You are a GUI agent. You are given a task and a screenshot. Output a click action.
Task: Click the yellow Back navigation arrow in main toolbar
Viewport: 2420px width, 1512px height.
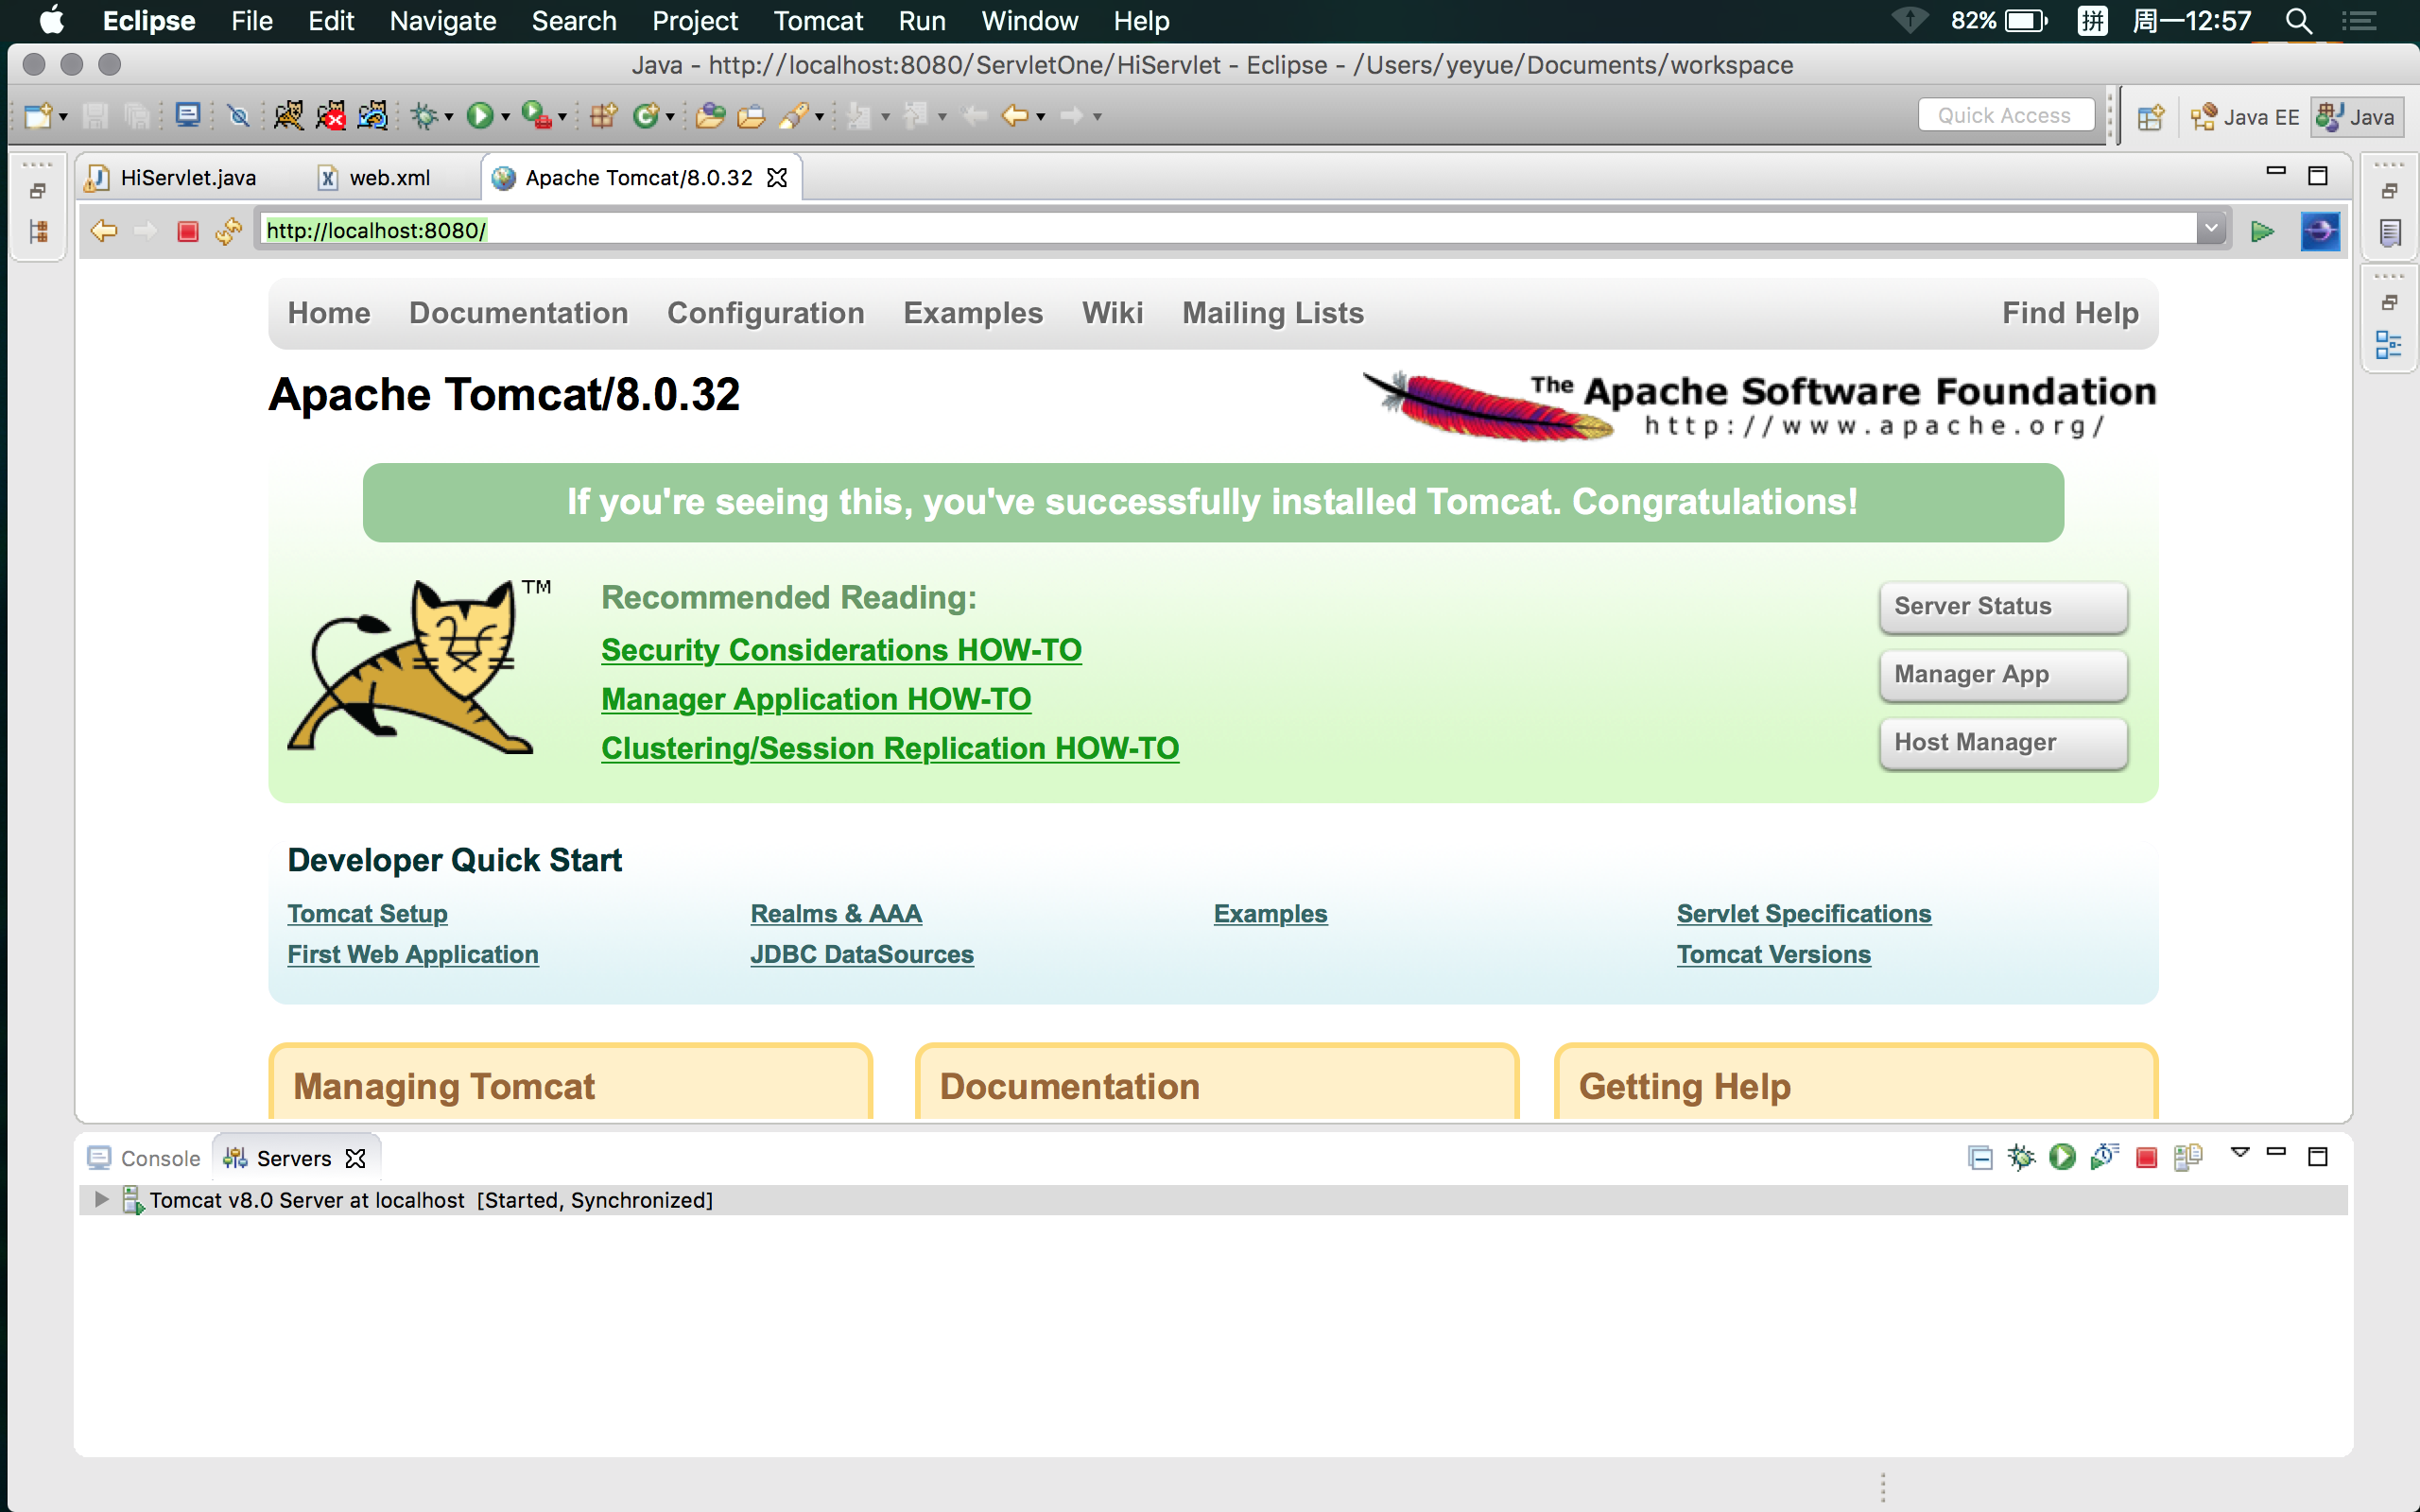coord(1015,116)
